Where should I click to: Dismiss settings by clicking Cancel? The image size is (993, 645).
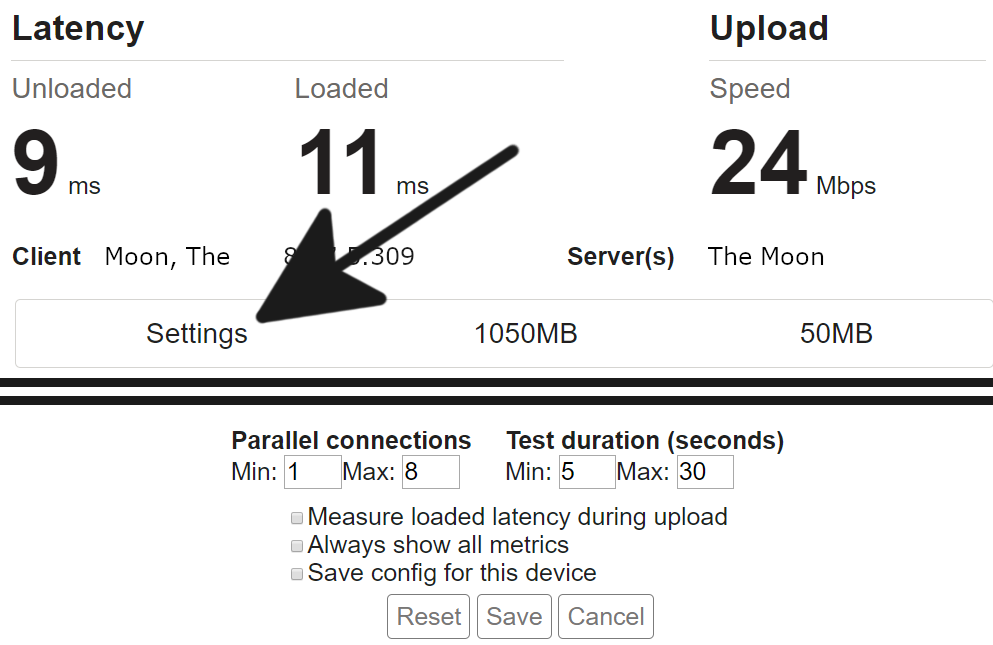605,616
